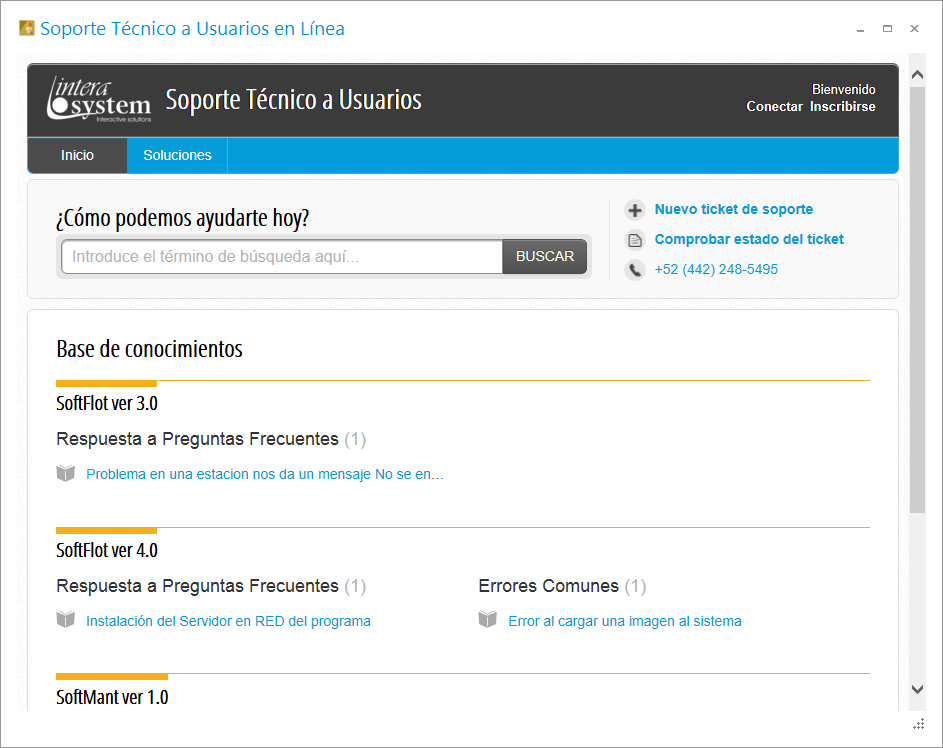Click the Intera System logo
Viewport: 943px width, 748px height.
coord(99,100)
